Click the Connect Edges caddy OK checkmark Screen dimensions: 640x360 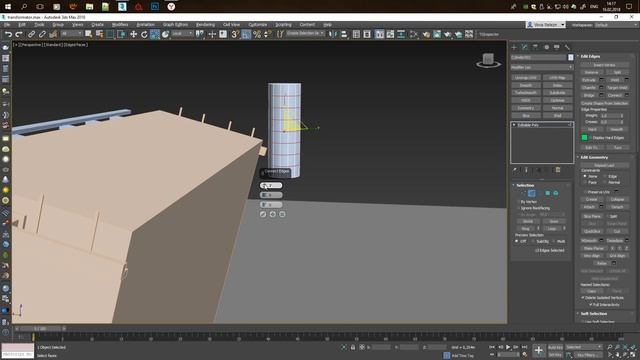263,214
